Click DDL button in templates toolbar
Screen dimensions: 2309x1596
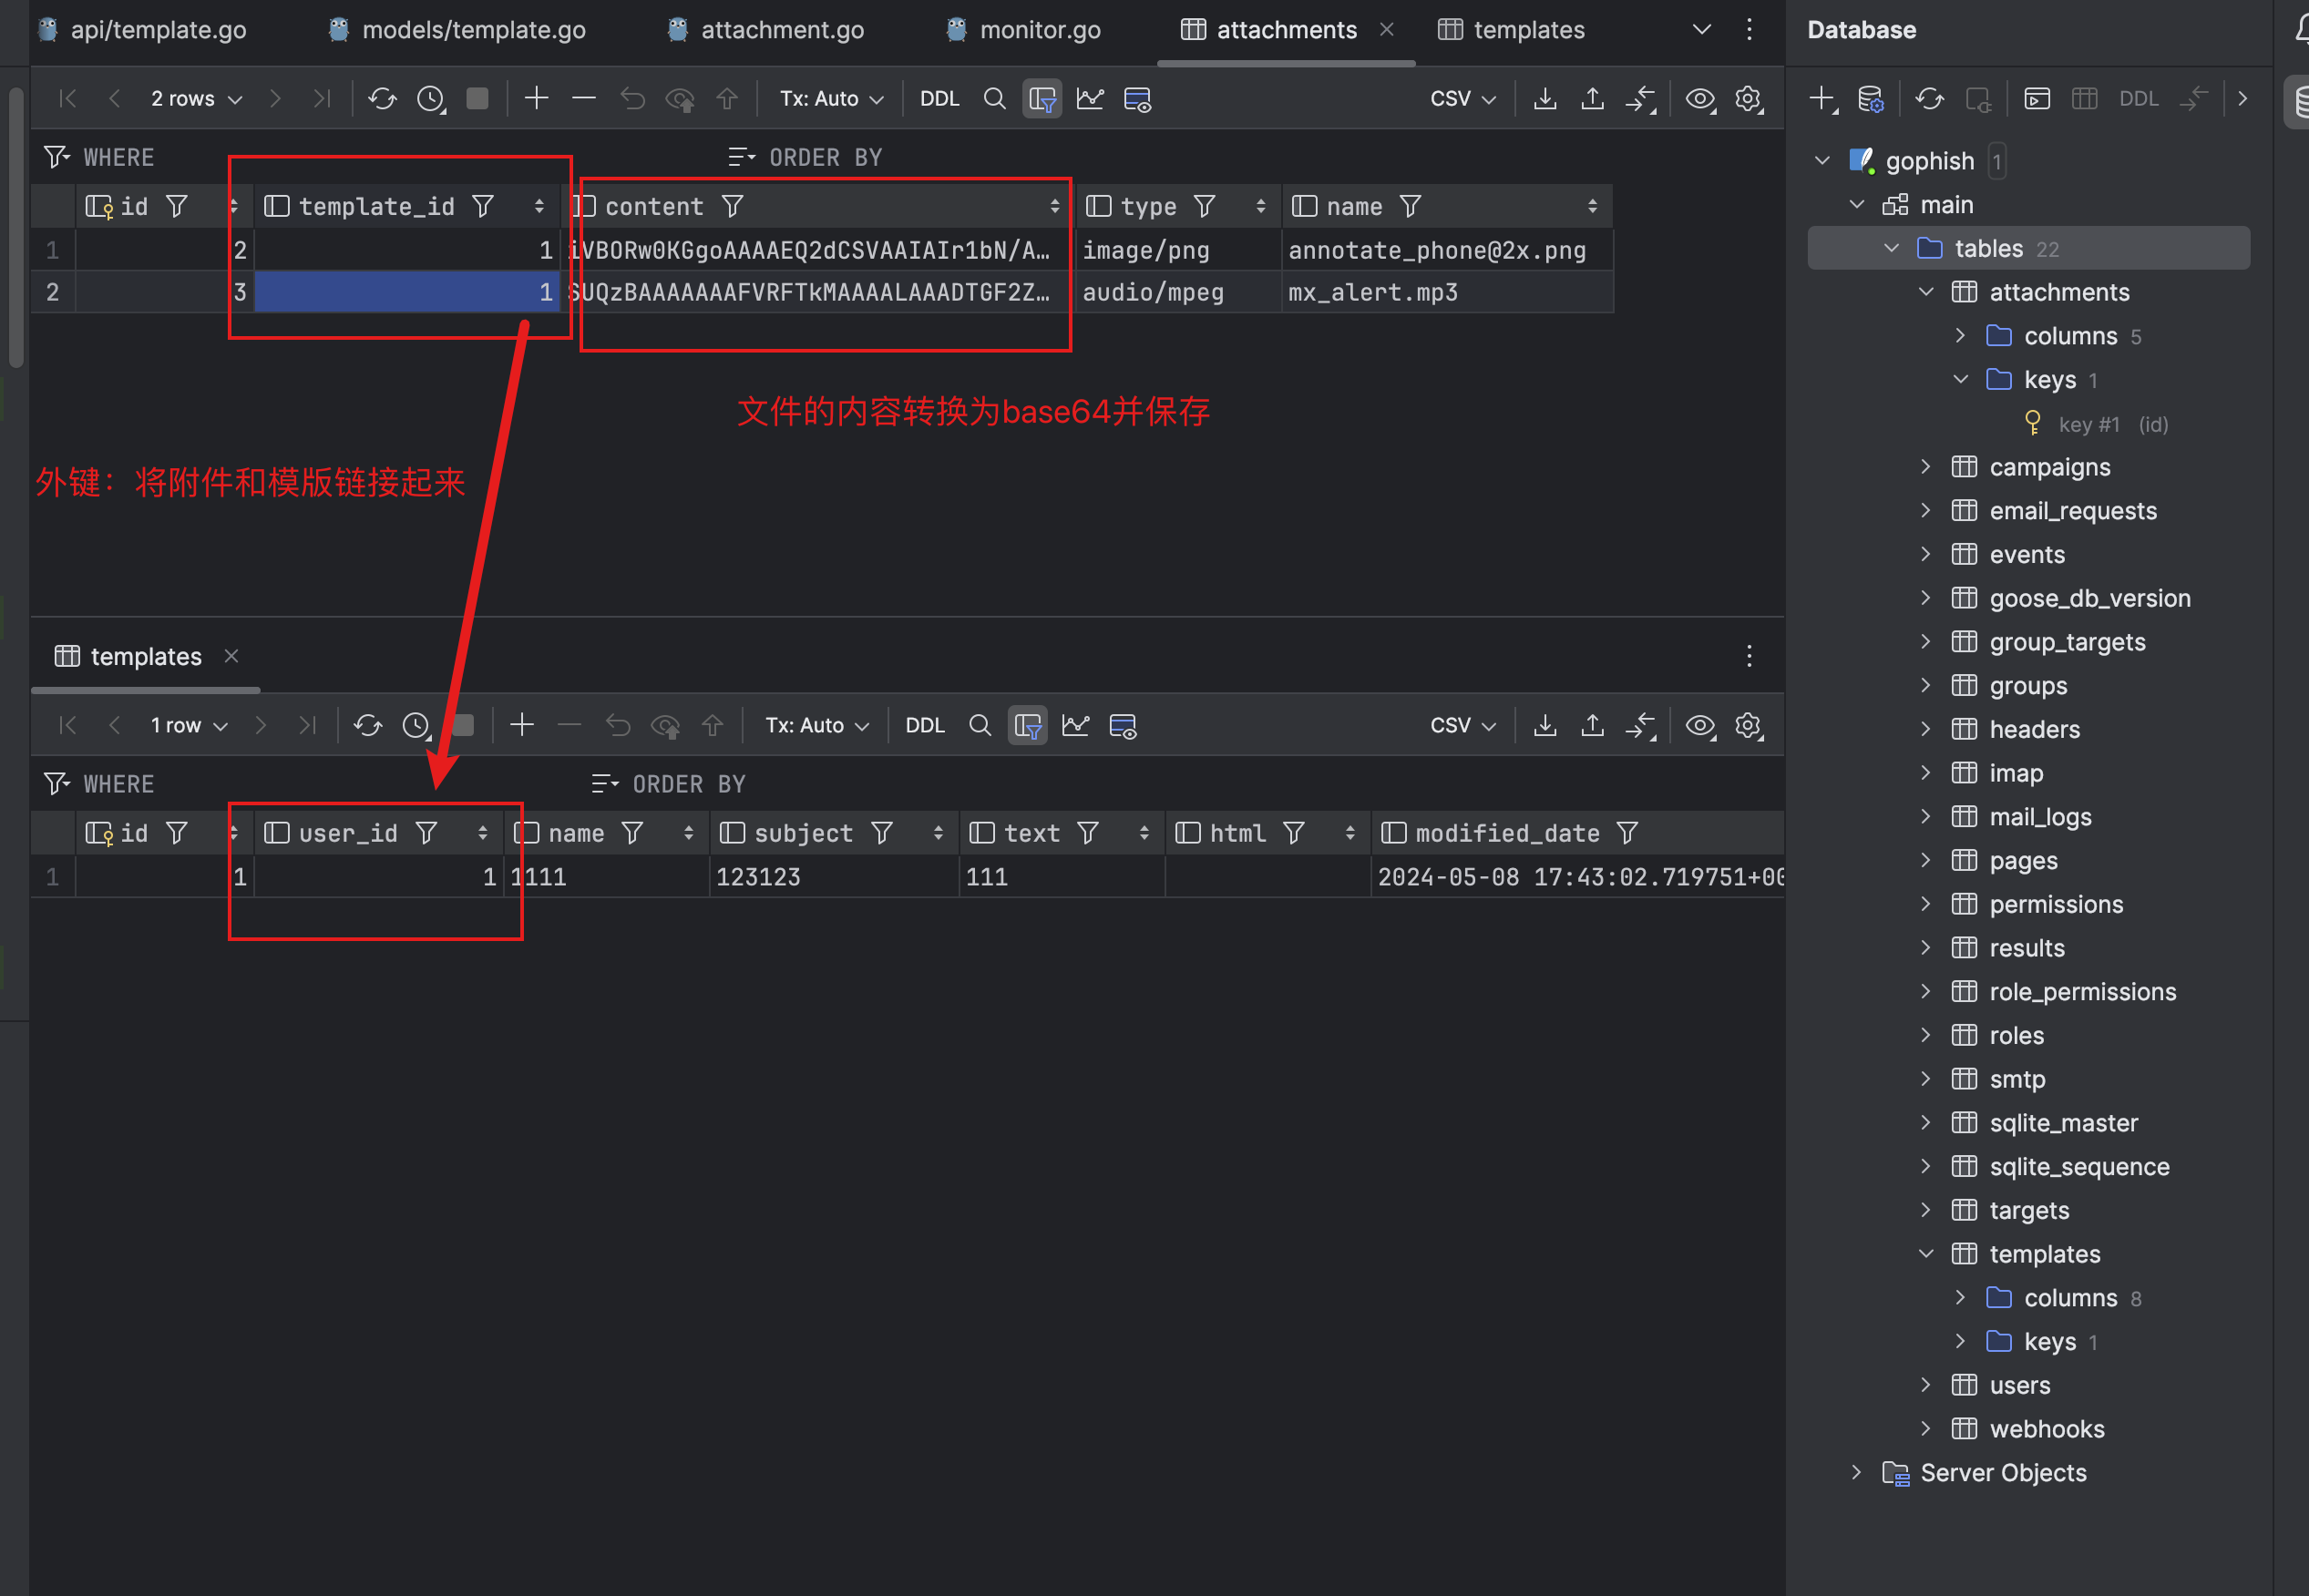coord(925,725)
